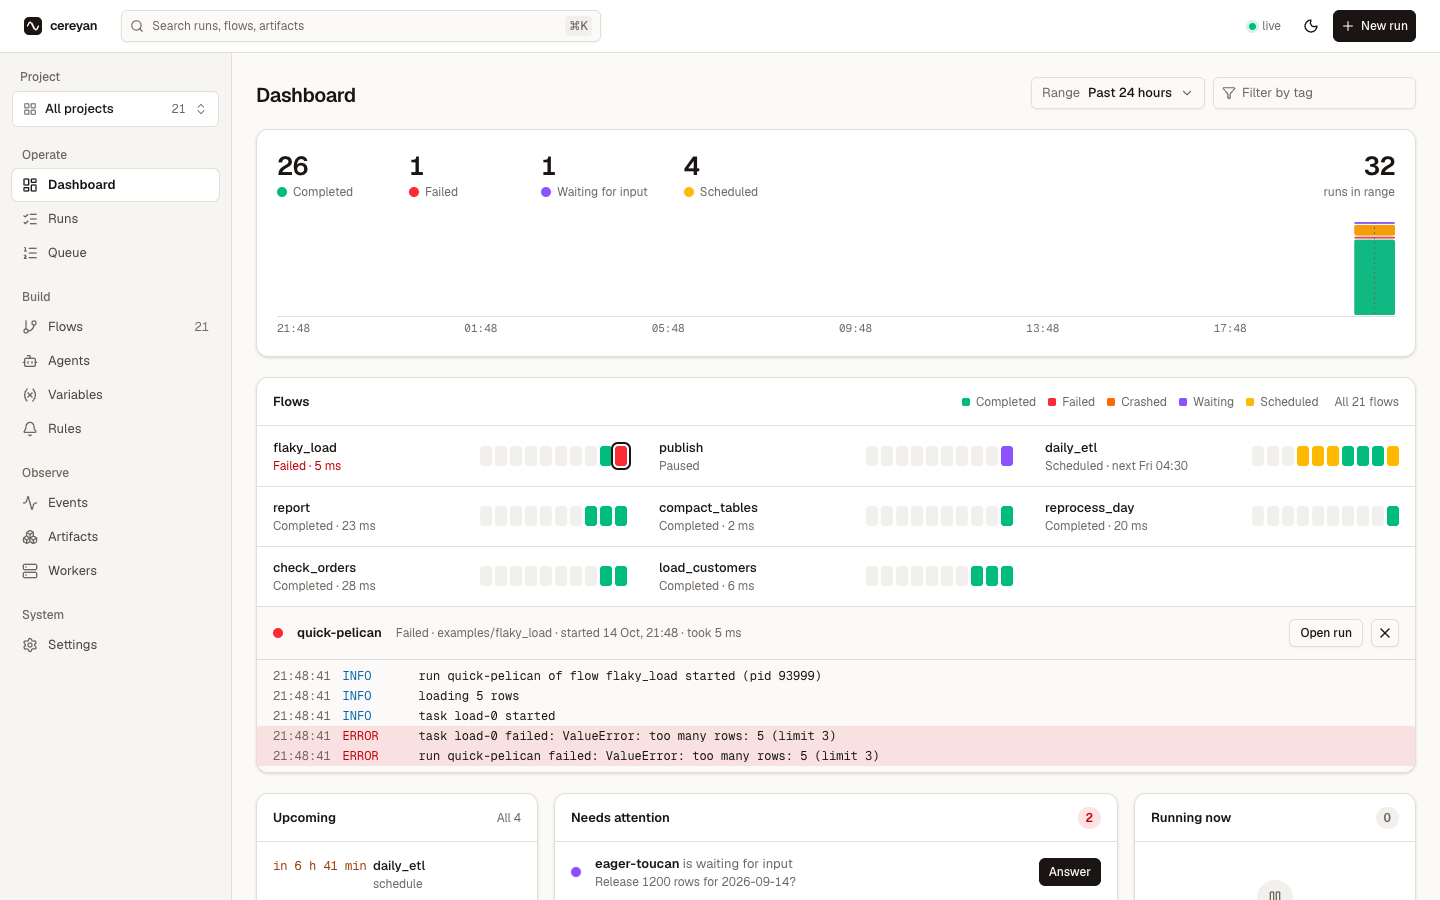Click the Filter by tag field
Viewport: 1440px width, 900px height.
coord(1314,93)
